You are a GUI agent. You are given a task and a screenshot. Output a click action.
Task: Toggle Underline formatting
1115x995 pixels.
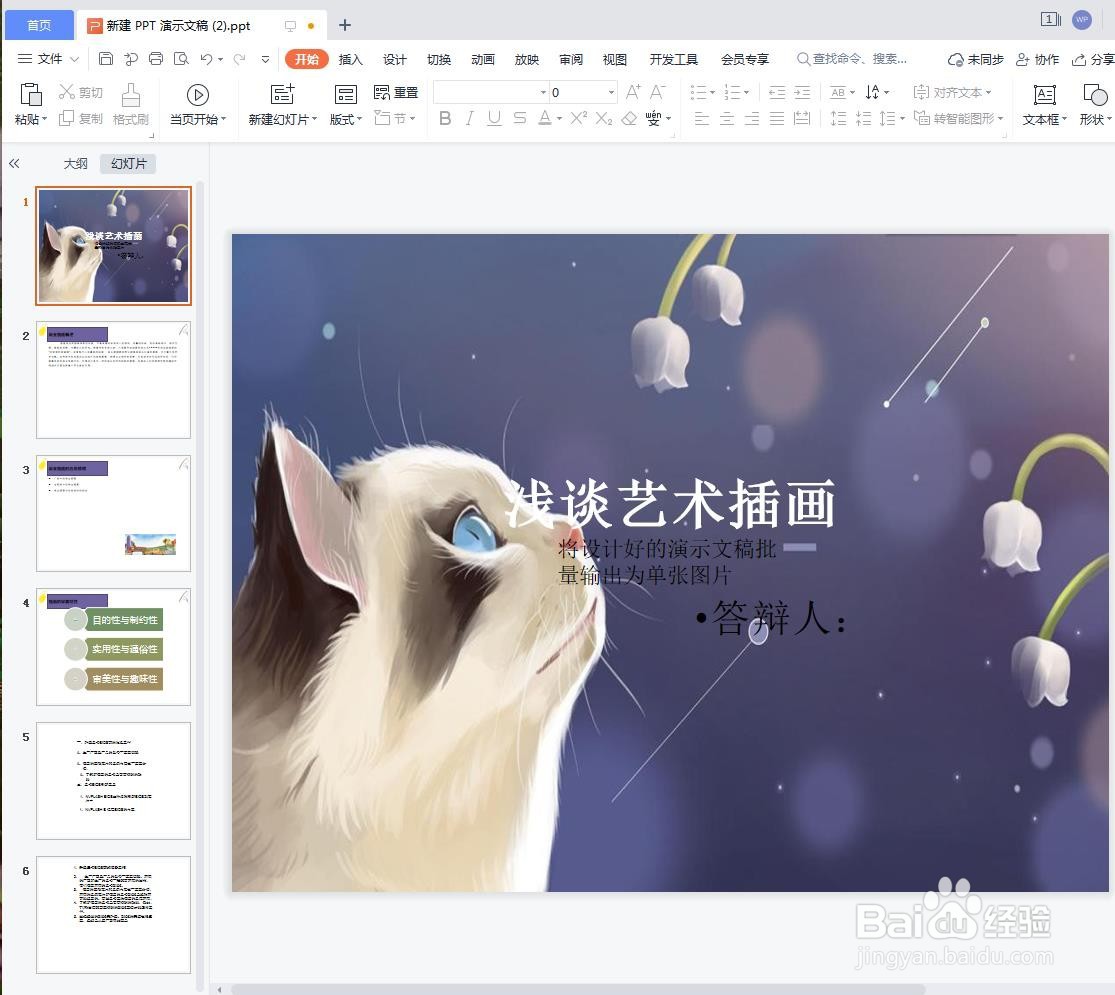[494, 118]
